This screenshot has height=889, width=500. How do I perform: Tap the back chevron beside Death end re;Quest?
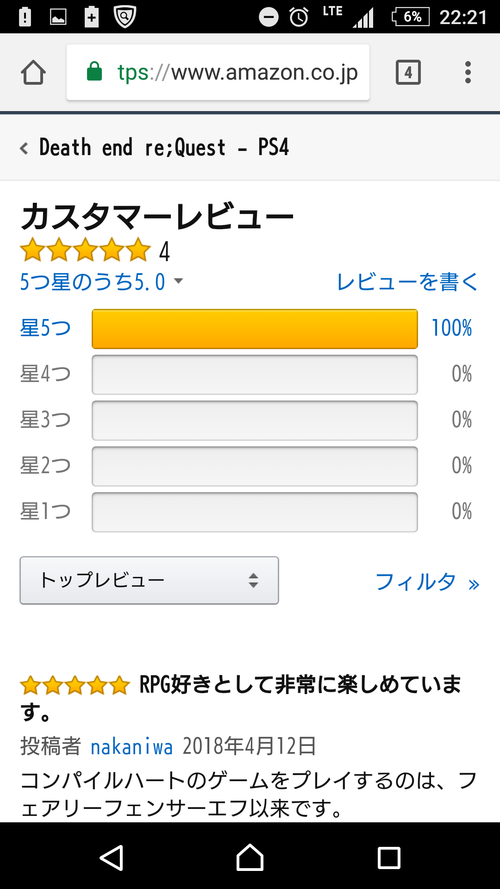[x=24, y=149]
